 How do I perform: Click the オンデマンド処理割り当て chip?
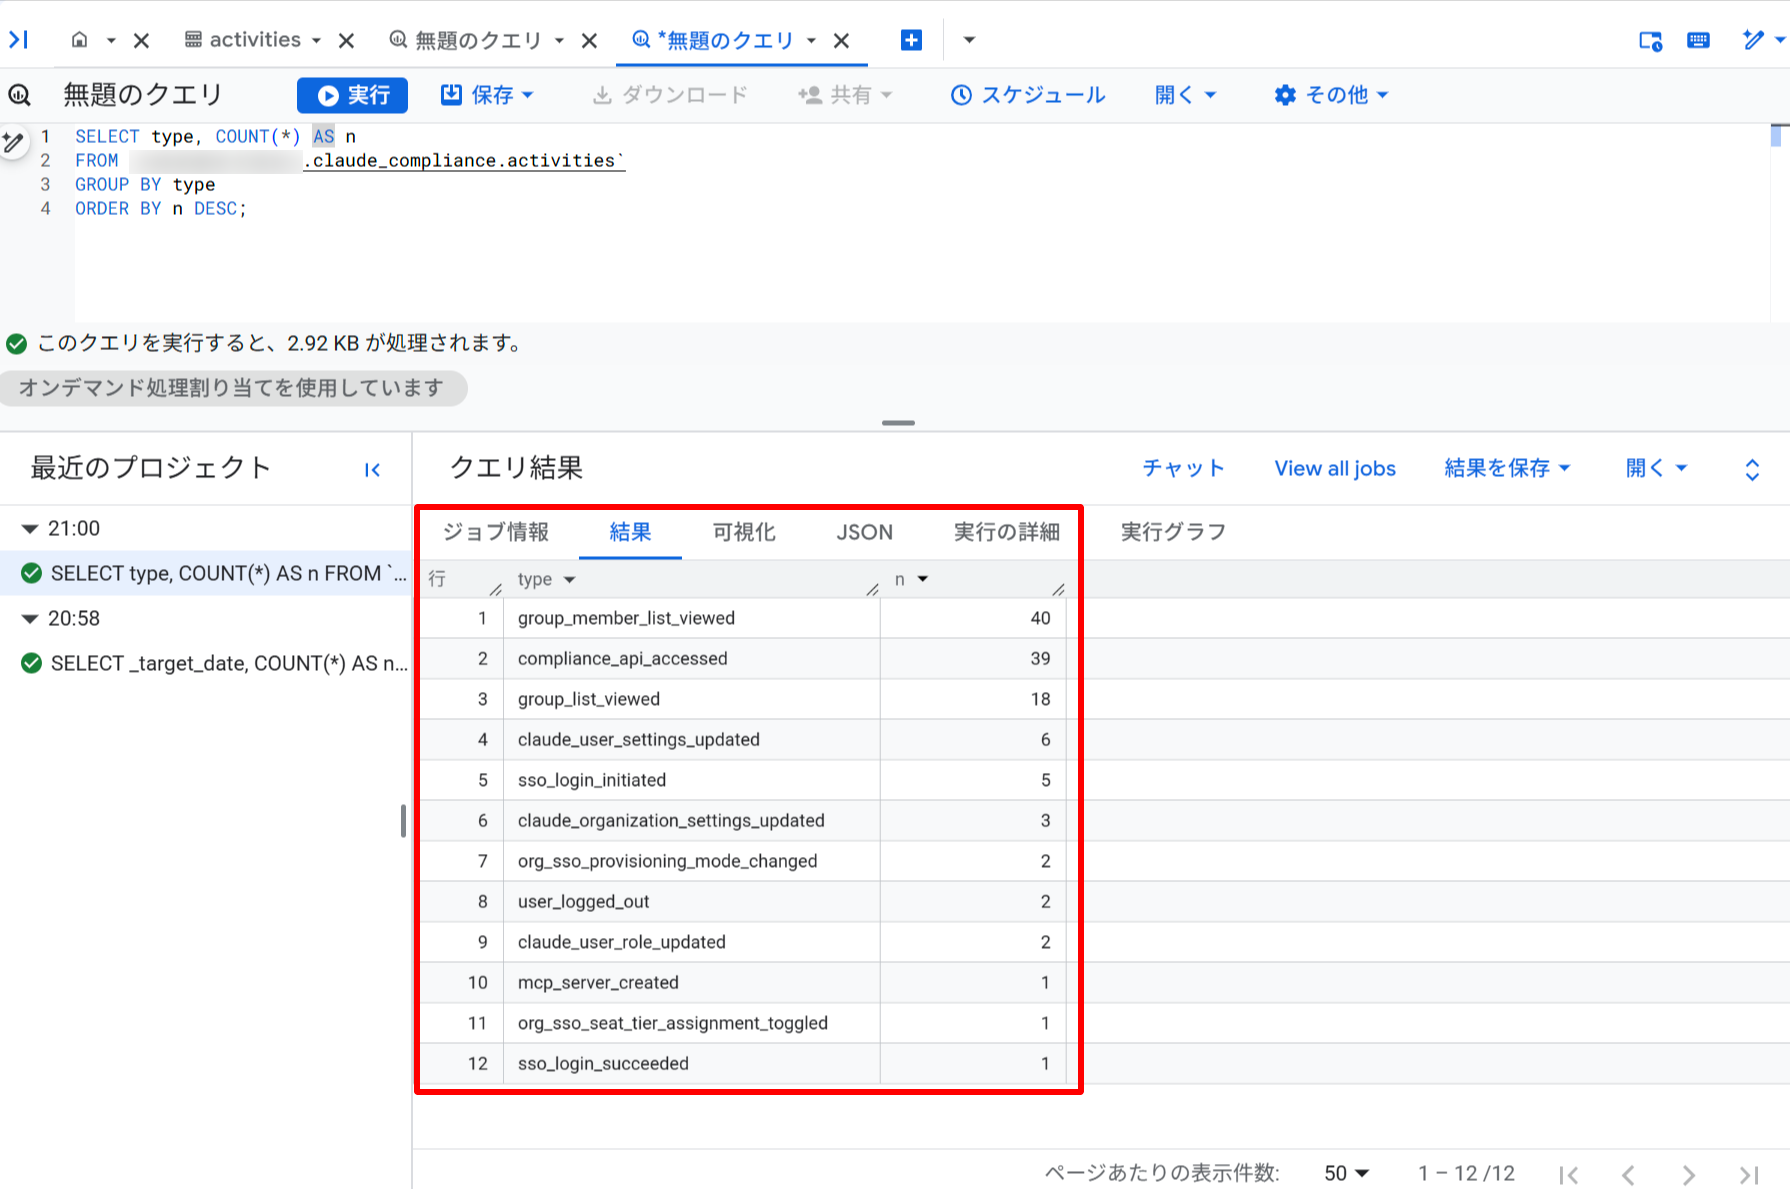coord(232,388)
